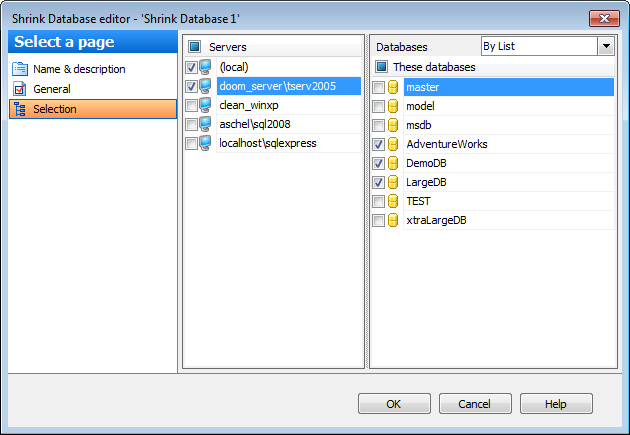The image size is (630, 435).
Task: Select the DemoDB database row
Action: coord(509,163)
